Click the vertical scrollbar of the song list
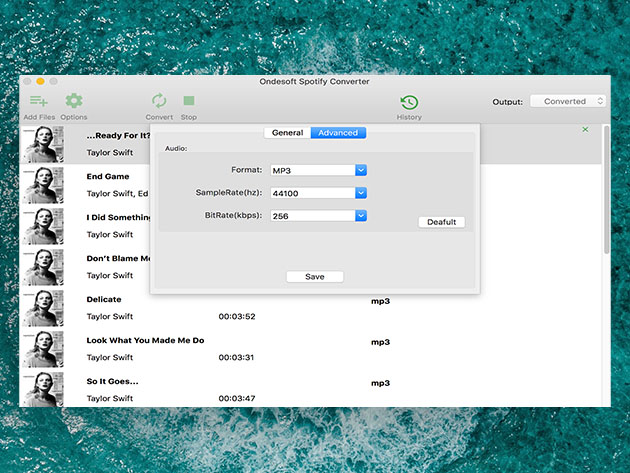The height and width of the screenshot is (473, 630). point(606,190)
